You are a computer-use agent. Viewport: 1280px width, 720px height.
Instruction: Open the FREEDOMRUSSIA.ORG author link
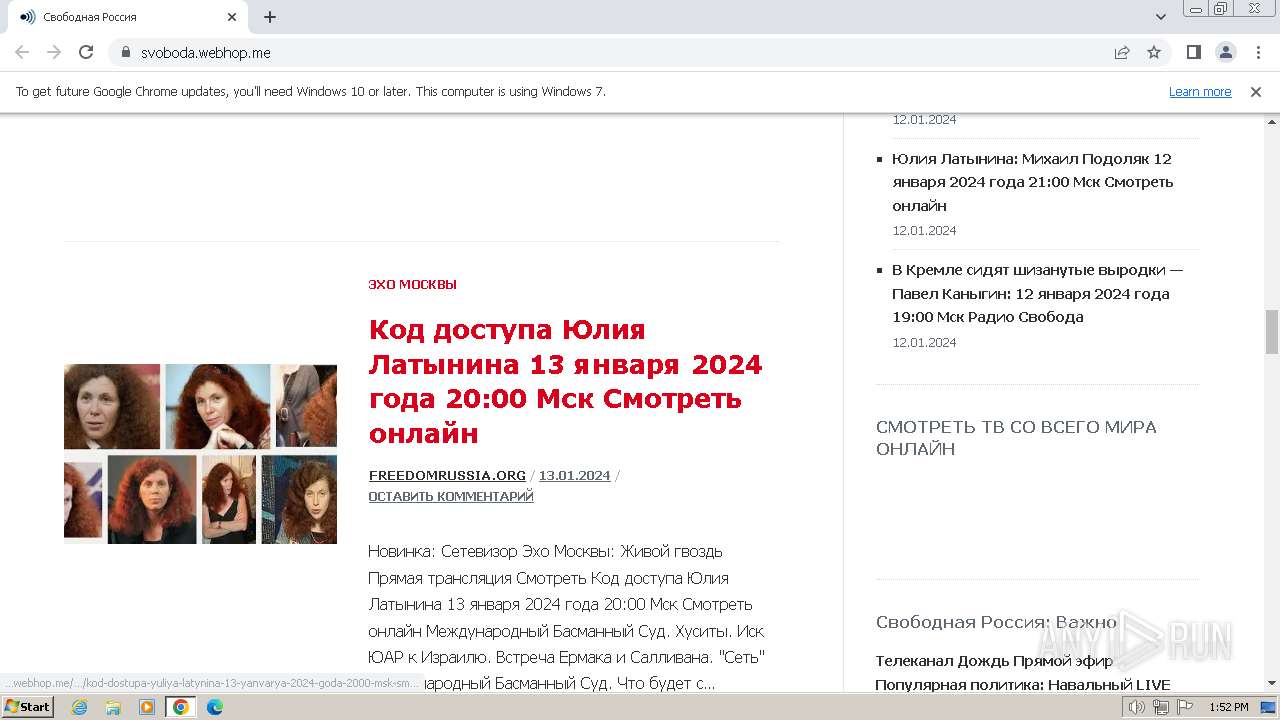tap(447, 476)
